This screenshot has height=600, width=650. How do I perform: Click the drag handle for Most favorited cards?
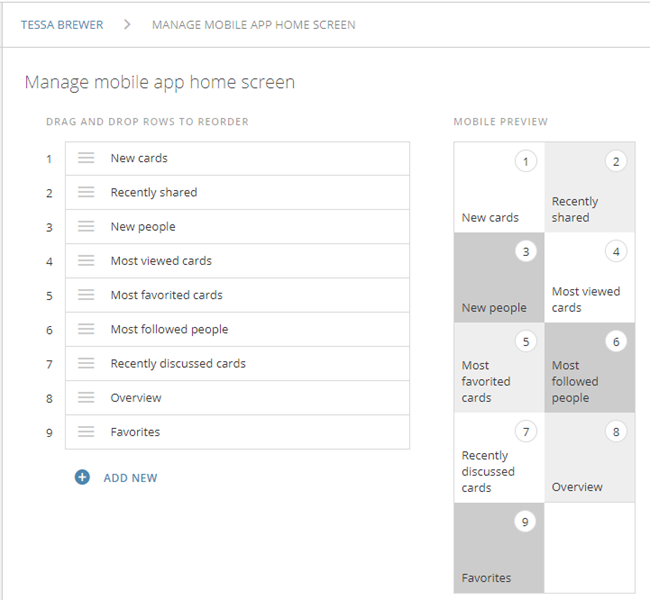click(x=86, y=295)
